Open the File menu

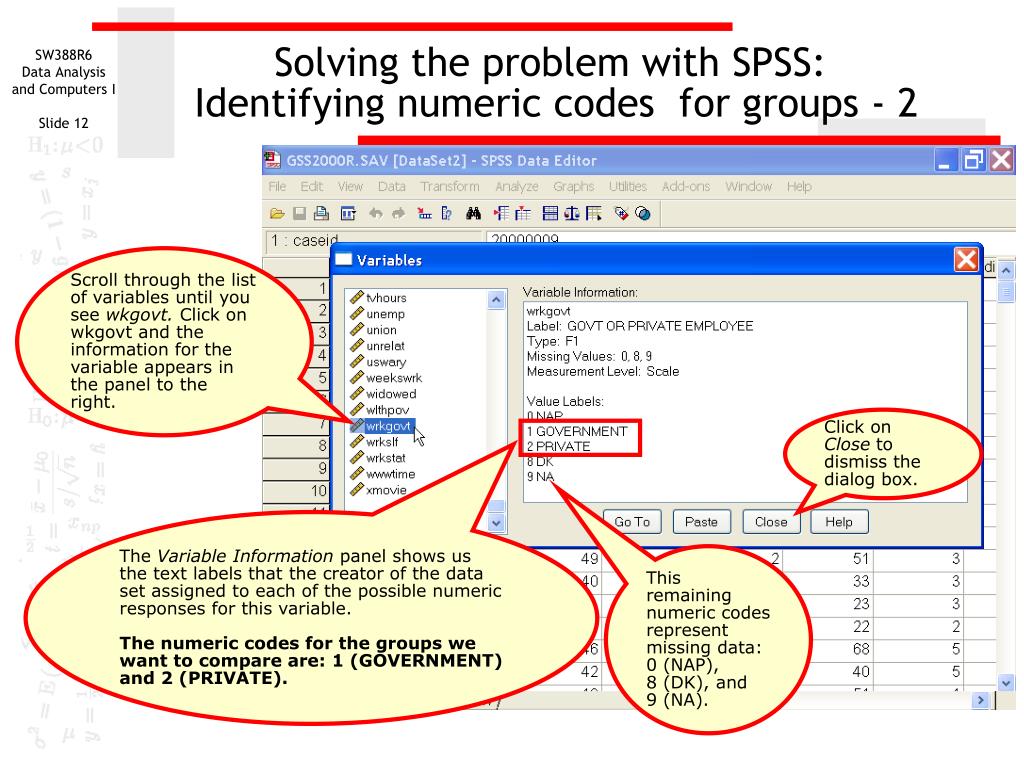[x=277, y=187]
